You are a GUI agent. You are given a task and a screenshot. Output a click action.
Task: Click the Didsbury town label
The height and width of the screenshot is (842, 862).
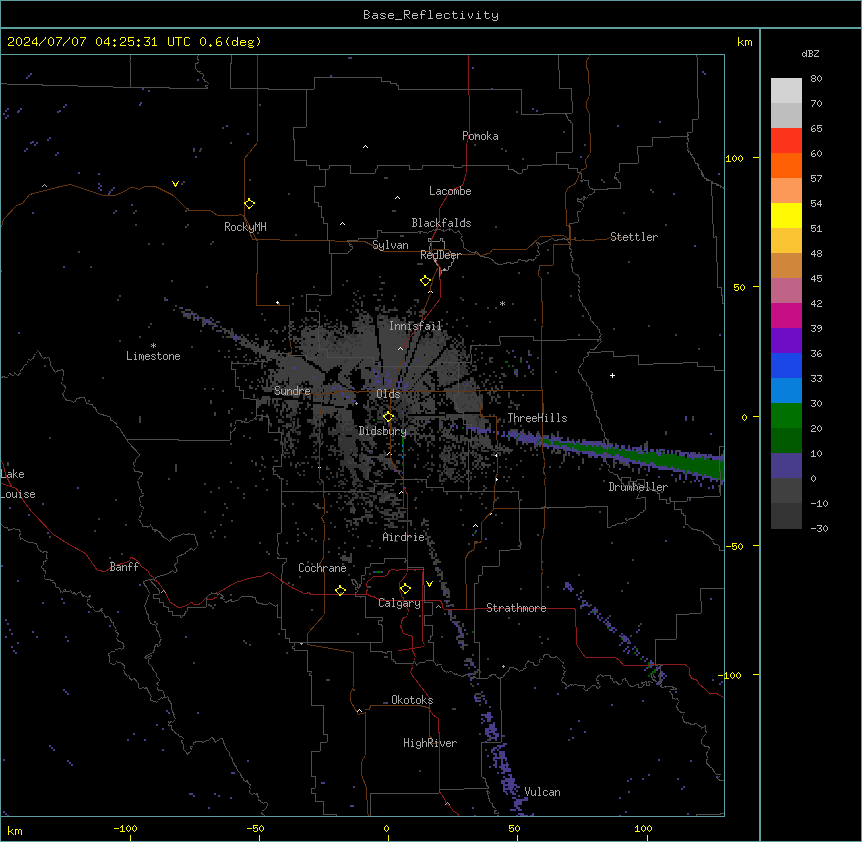coord(383,431)
